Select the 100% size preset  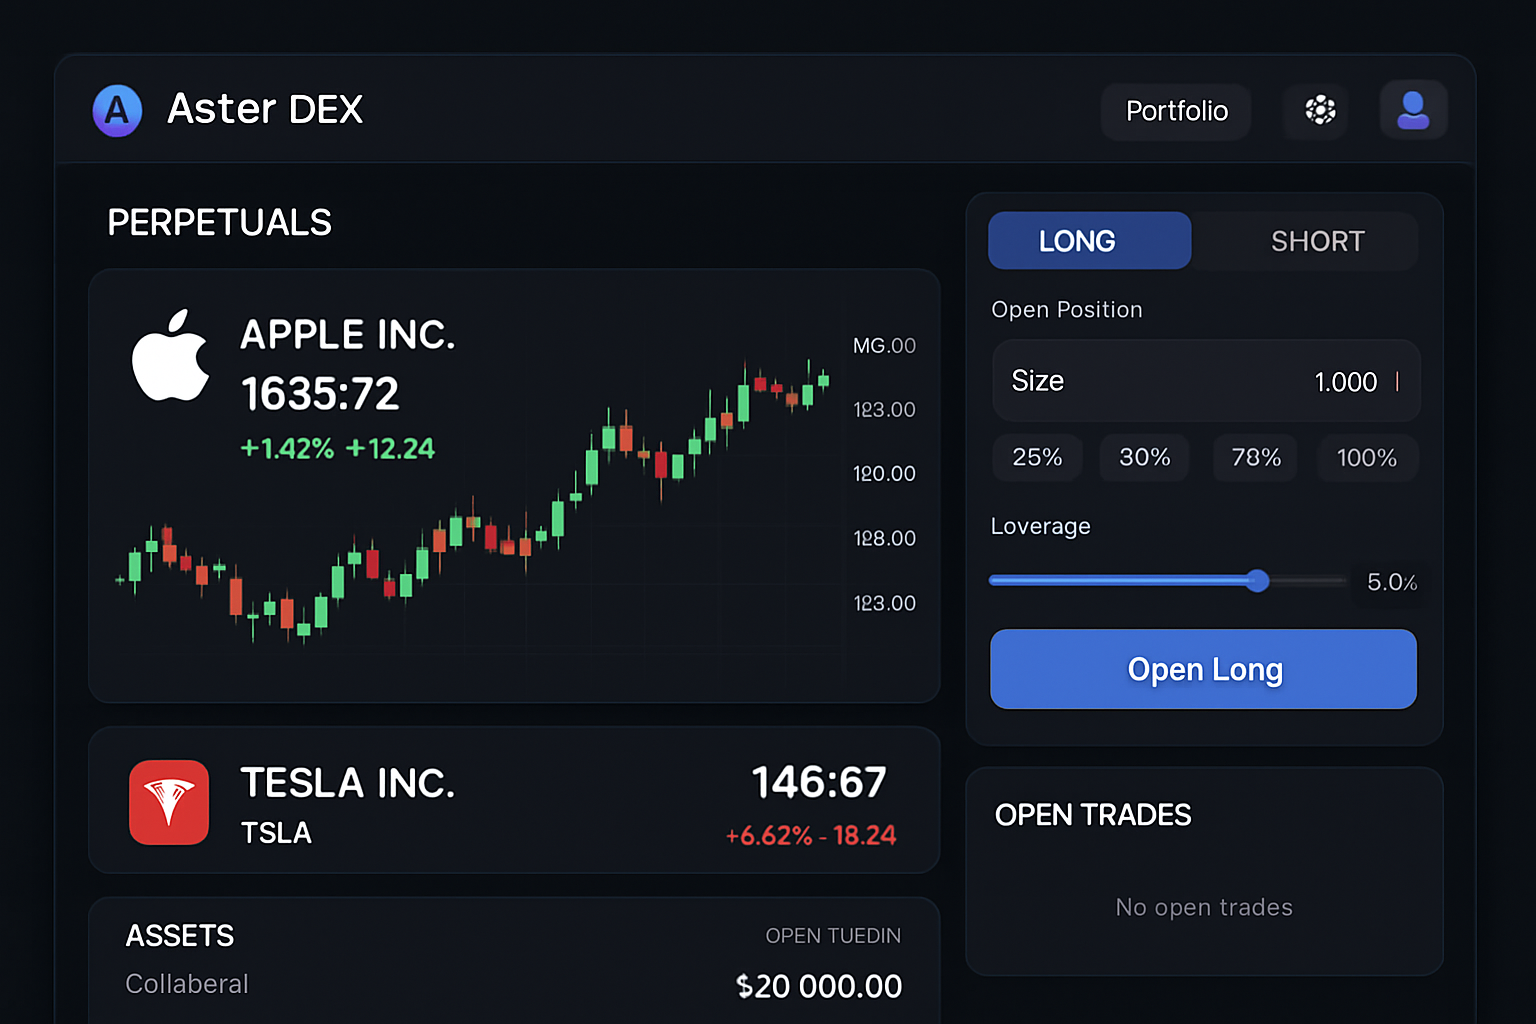click(1366, 458)
